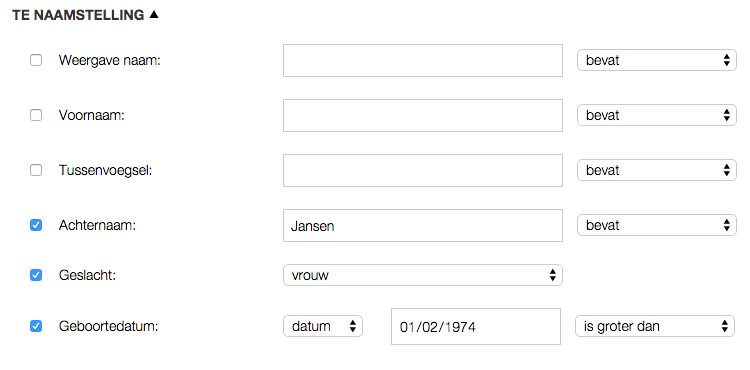Click the Weergave naam text field

pos(423,60)
